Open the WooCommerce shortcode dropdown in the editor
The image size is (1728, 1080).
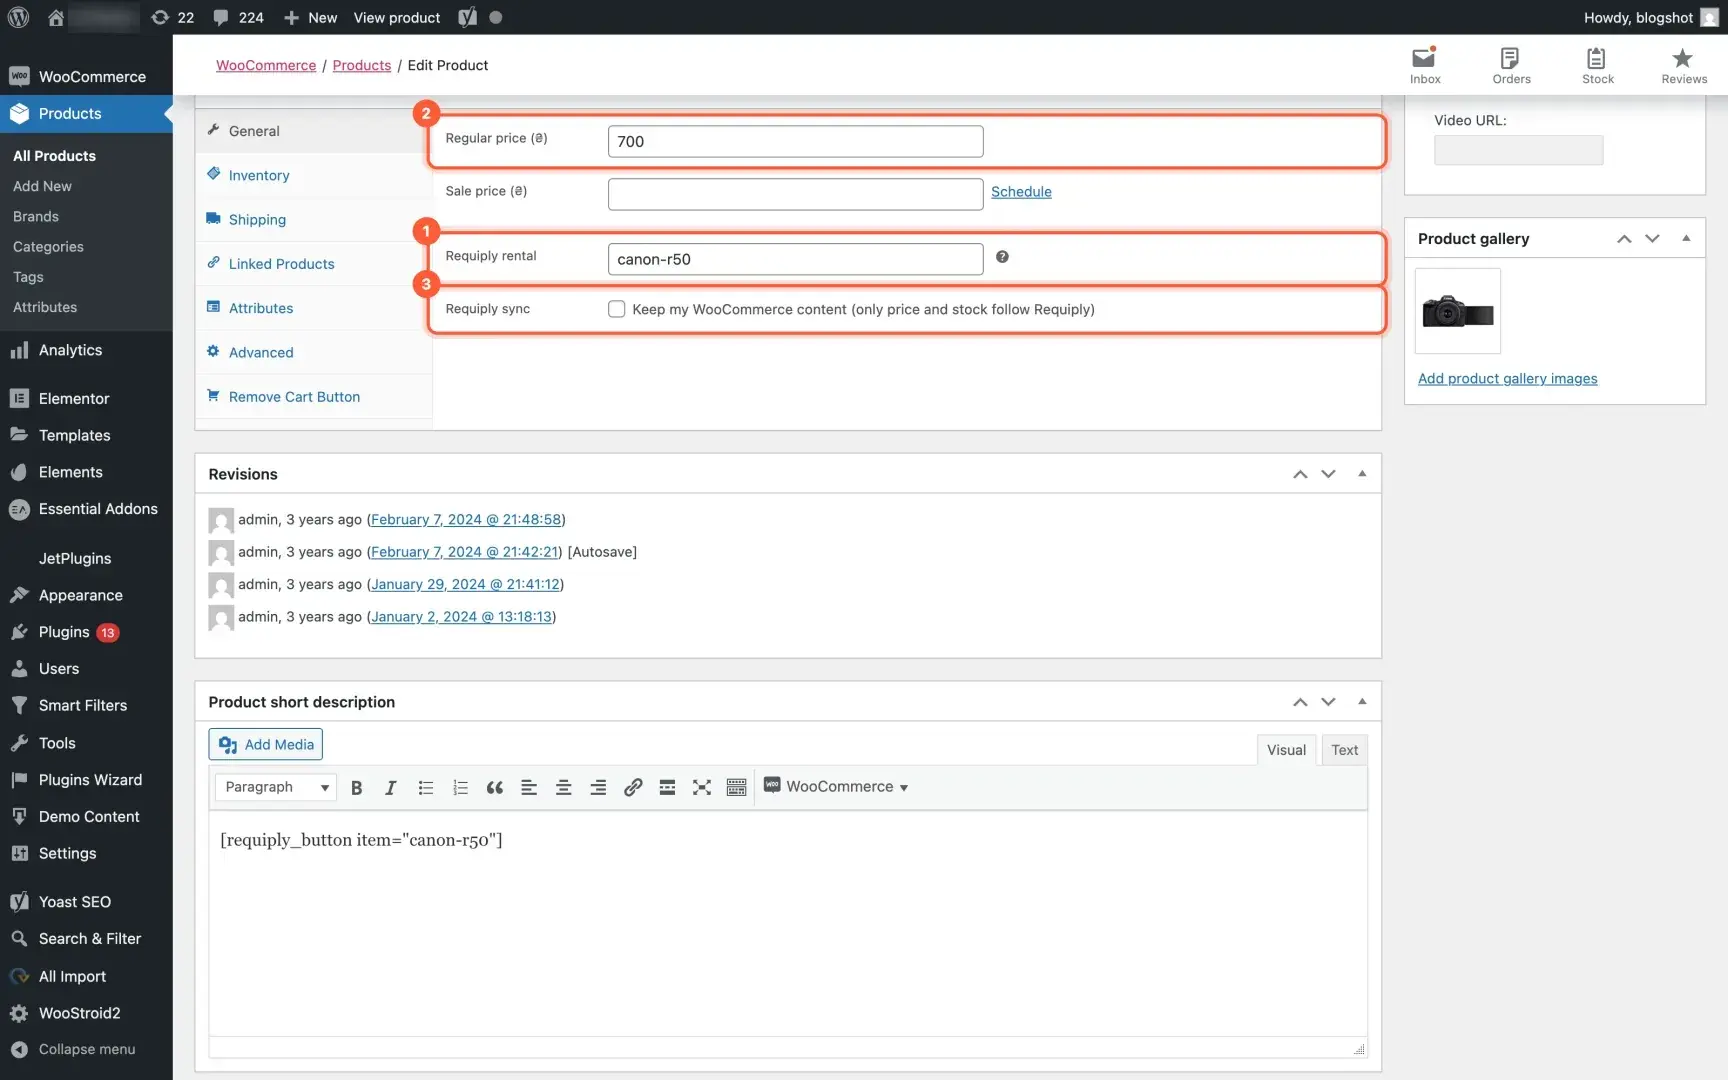[836, 787]
